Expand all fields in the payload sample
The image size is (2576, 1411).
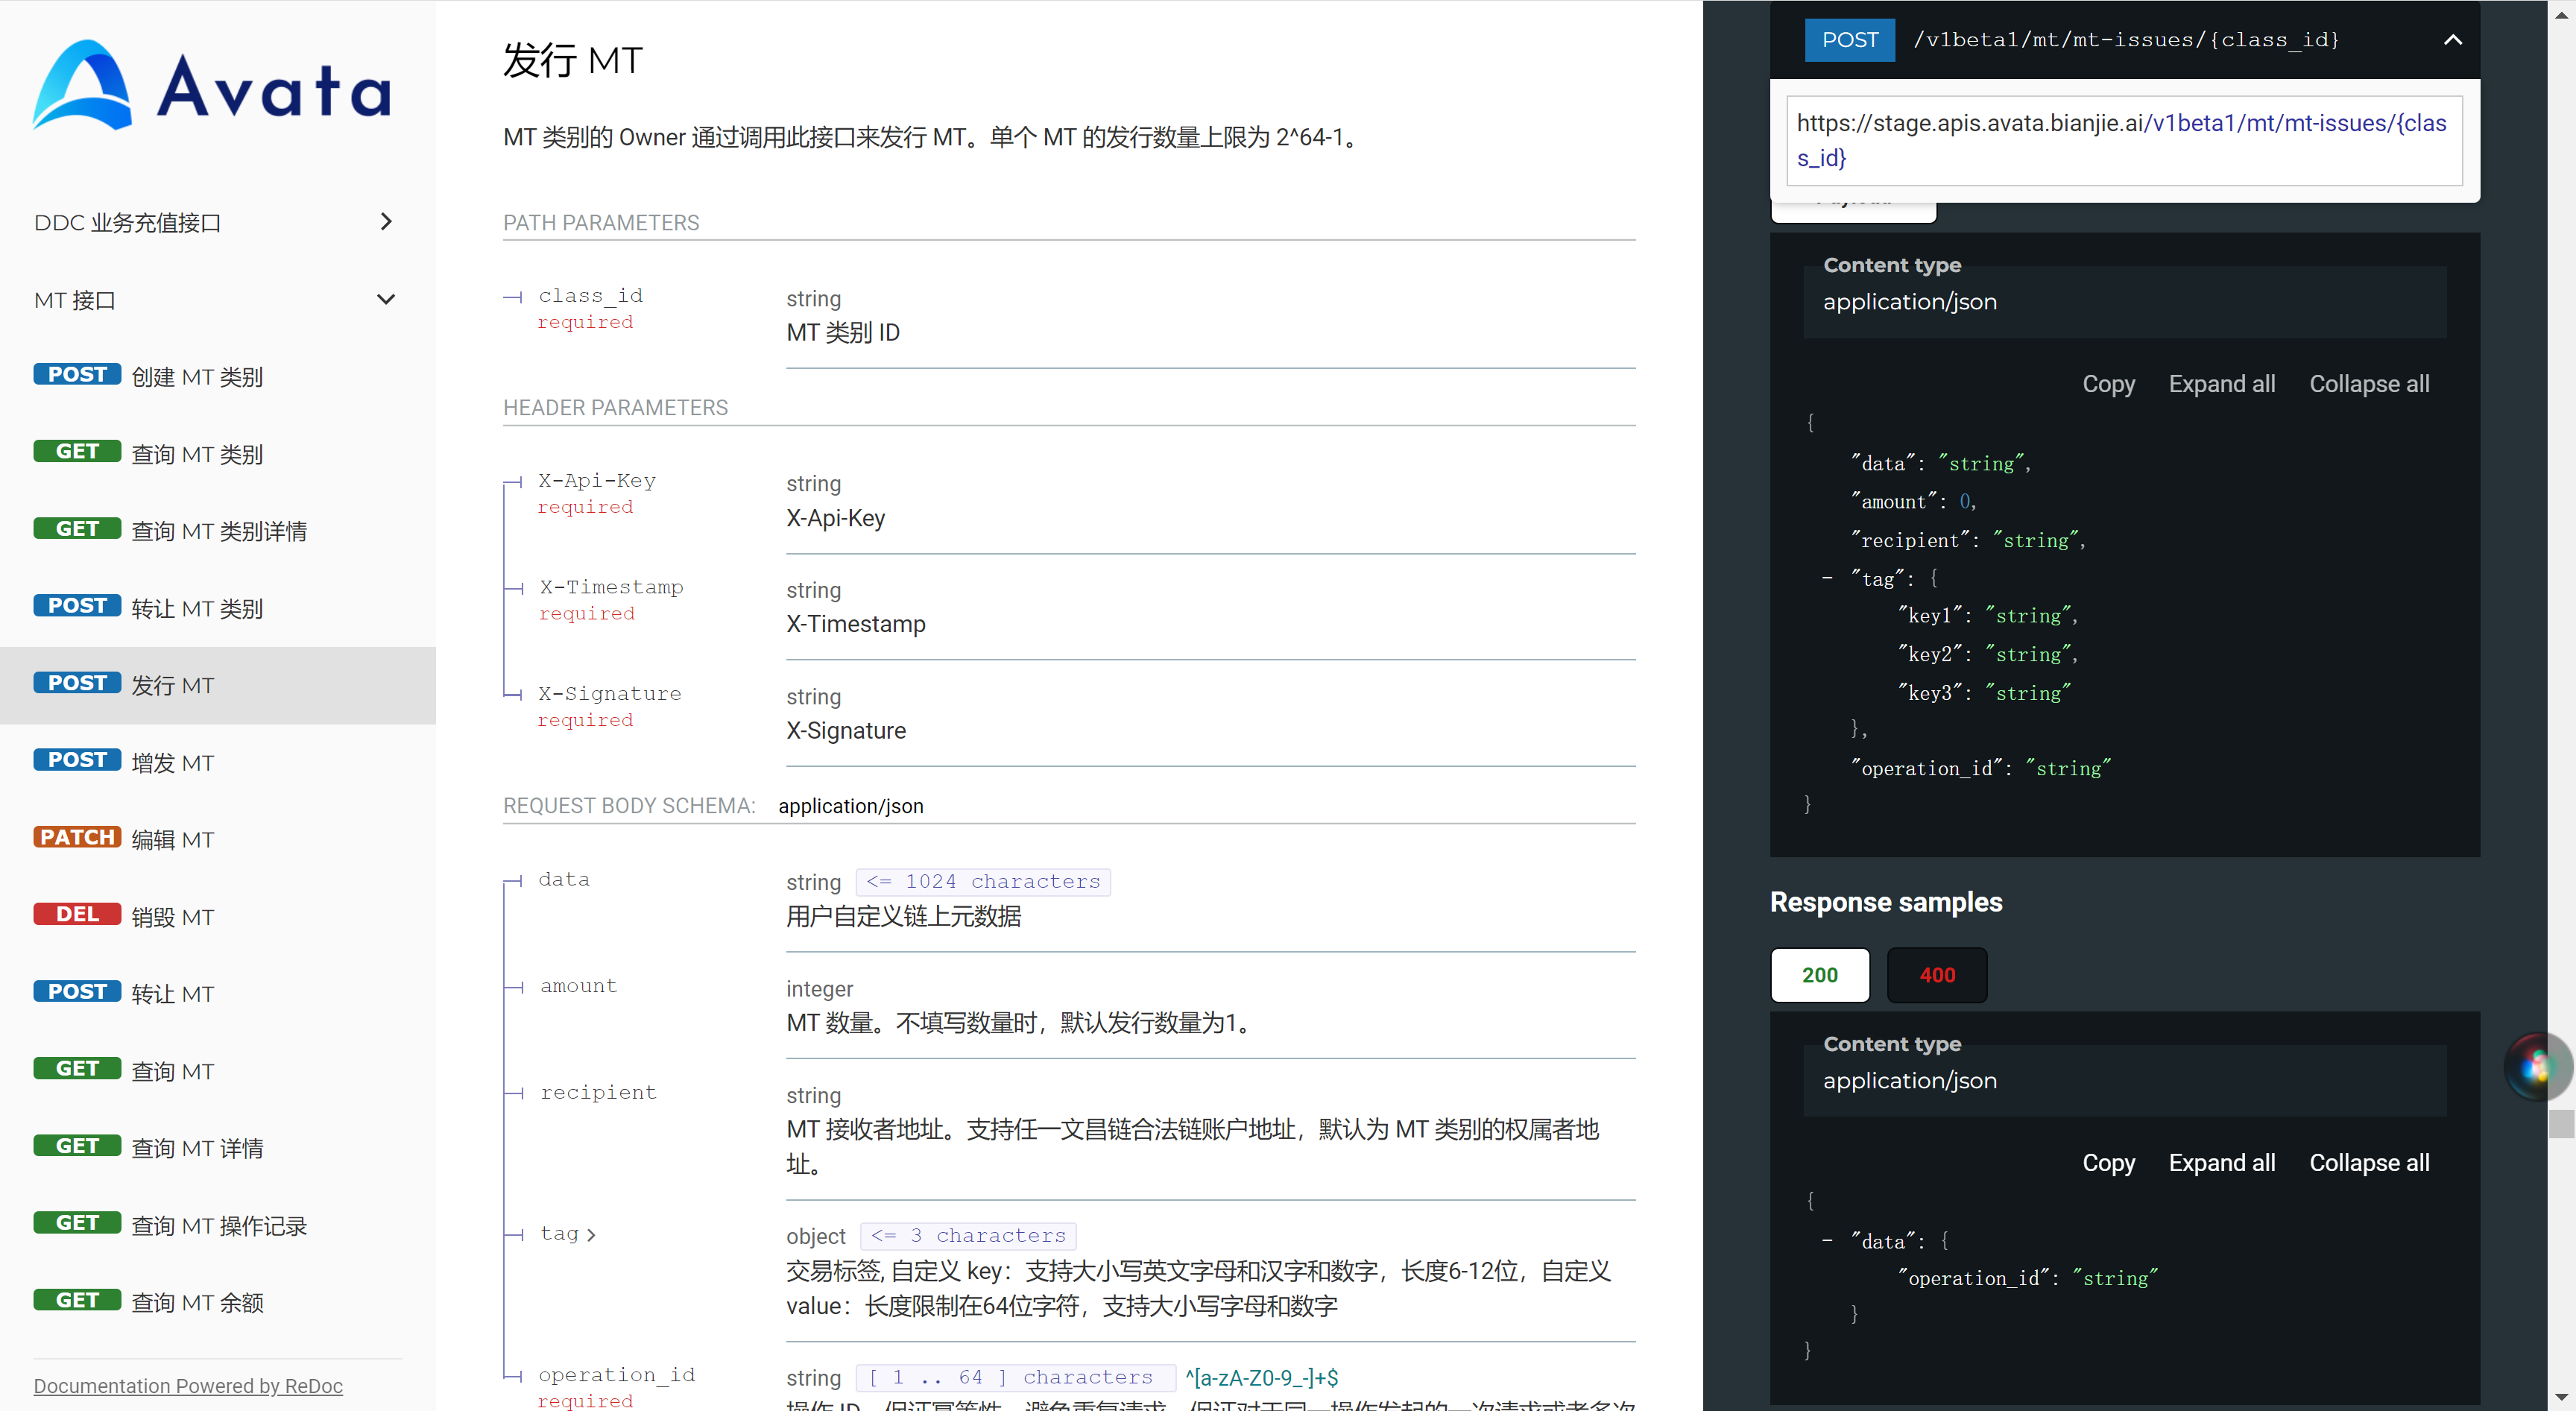click(x=2222, y=383)
